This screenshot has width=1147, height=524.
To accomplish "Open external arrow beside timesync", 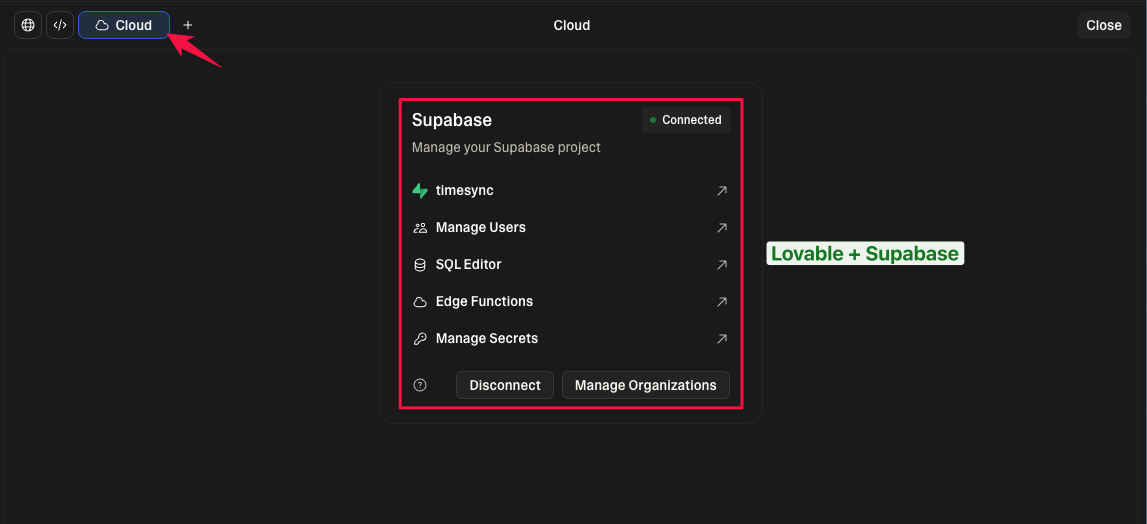I will 722,190.
